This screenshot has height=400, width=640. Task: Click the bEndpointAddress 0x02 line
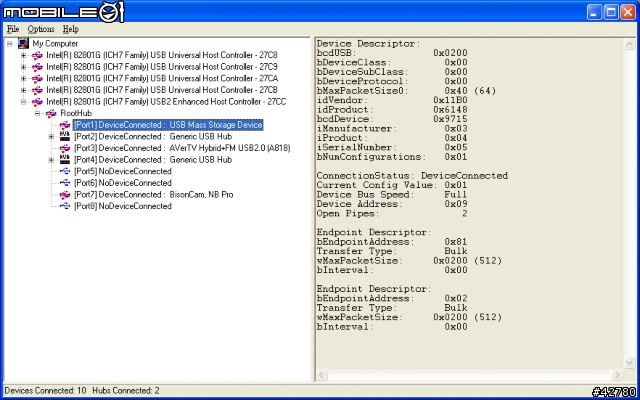coord(392,298)
